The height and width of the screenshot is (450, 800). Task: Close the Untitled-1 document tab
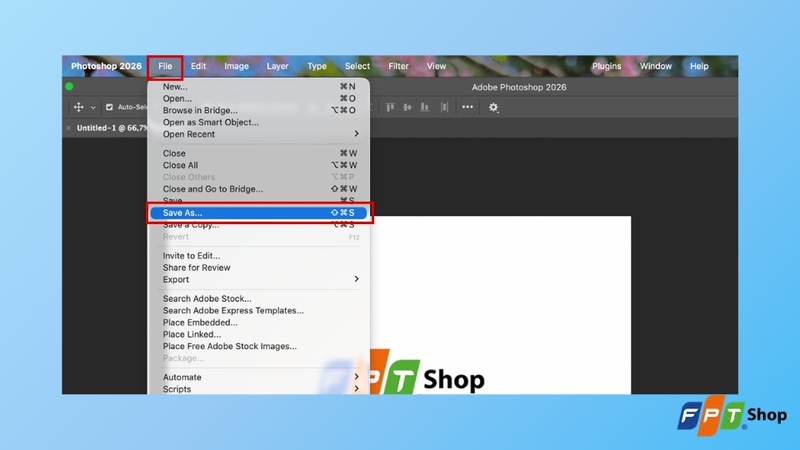click(68, 128)
